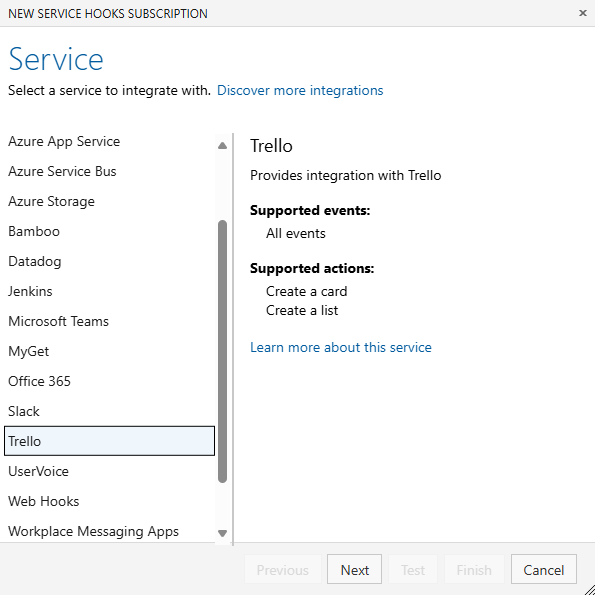Open the Discover more integrations link
The width and height of the screenshot is (595, 595).
[x=300, y=90]
